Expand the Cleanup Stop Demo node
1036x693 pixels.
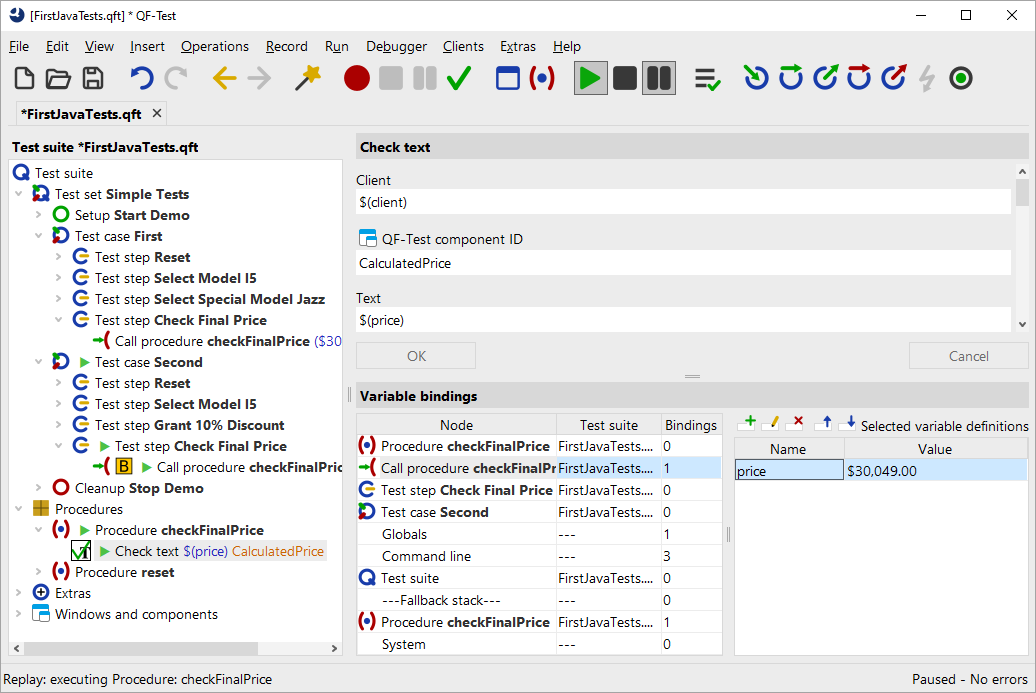pyautogui.click(x=38, y=488)
